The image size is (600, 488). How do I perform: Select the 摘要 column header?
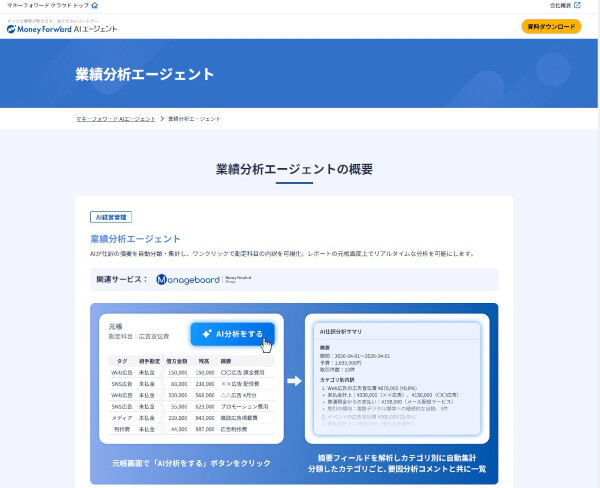(226, 361)
